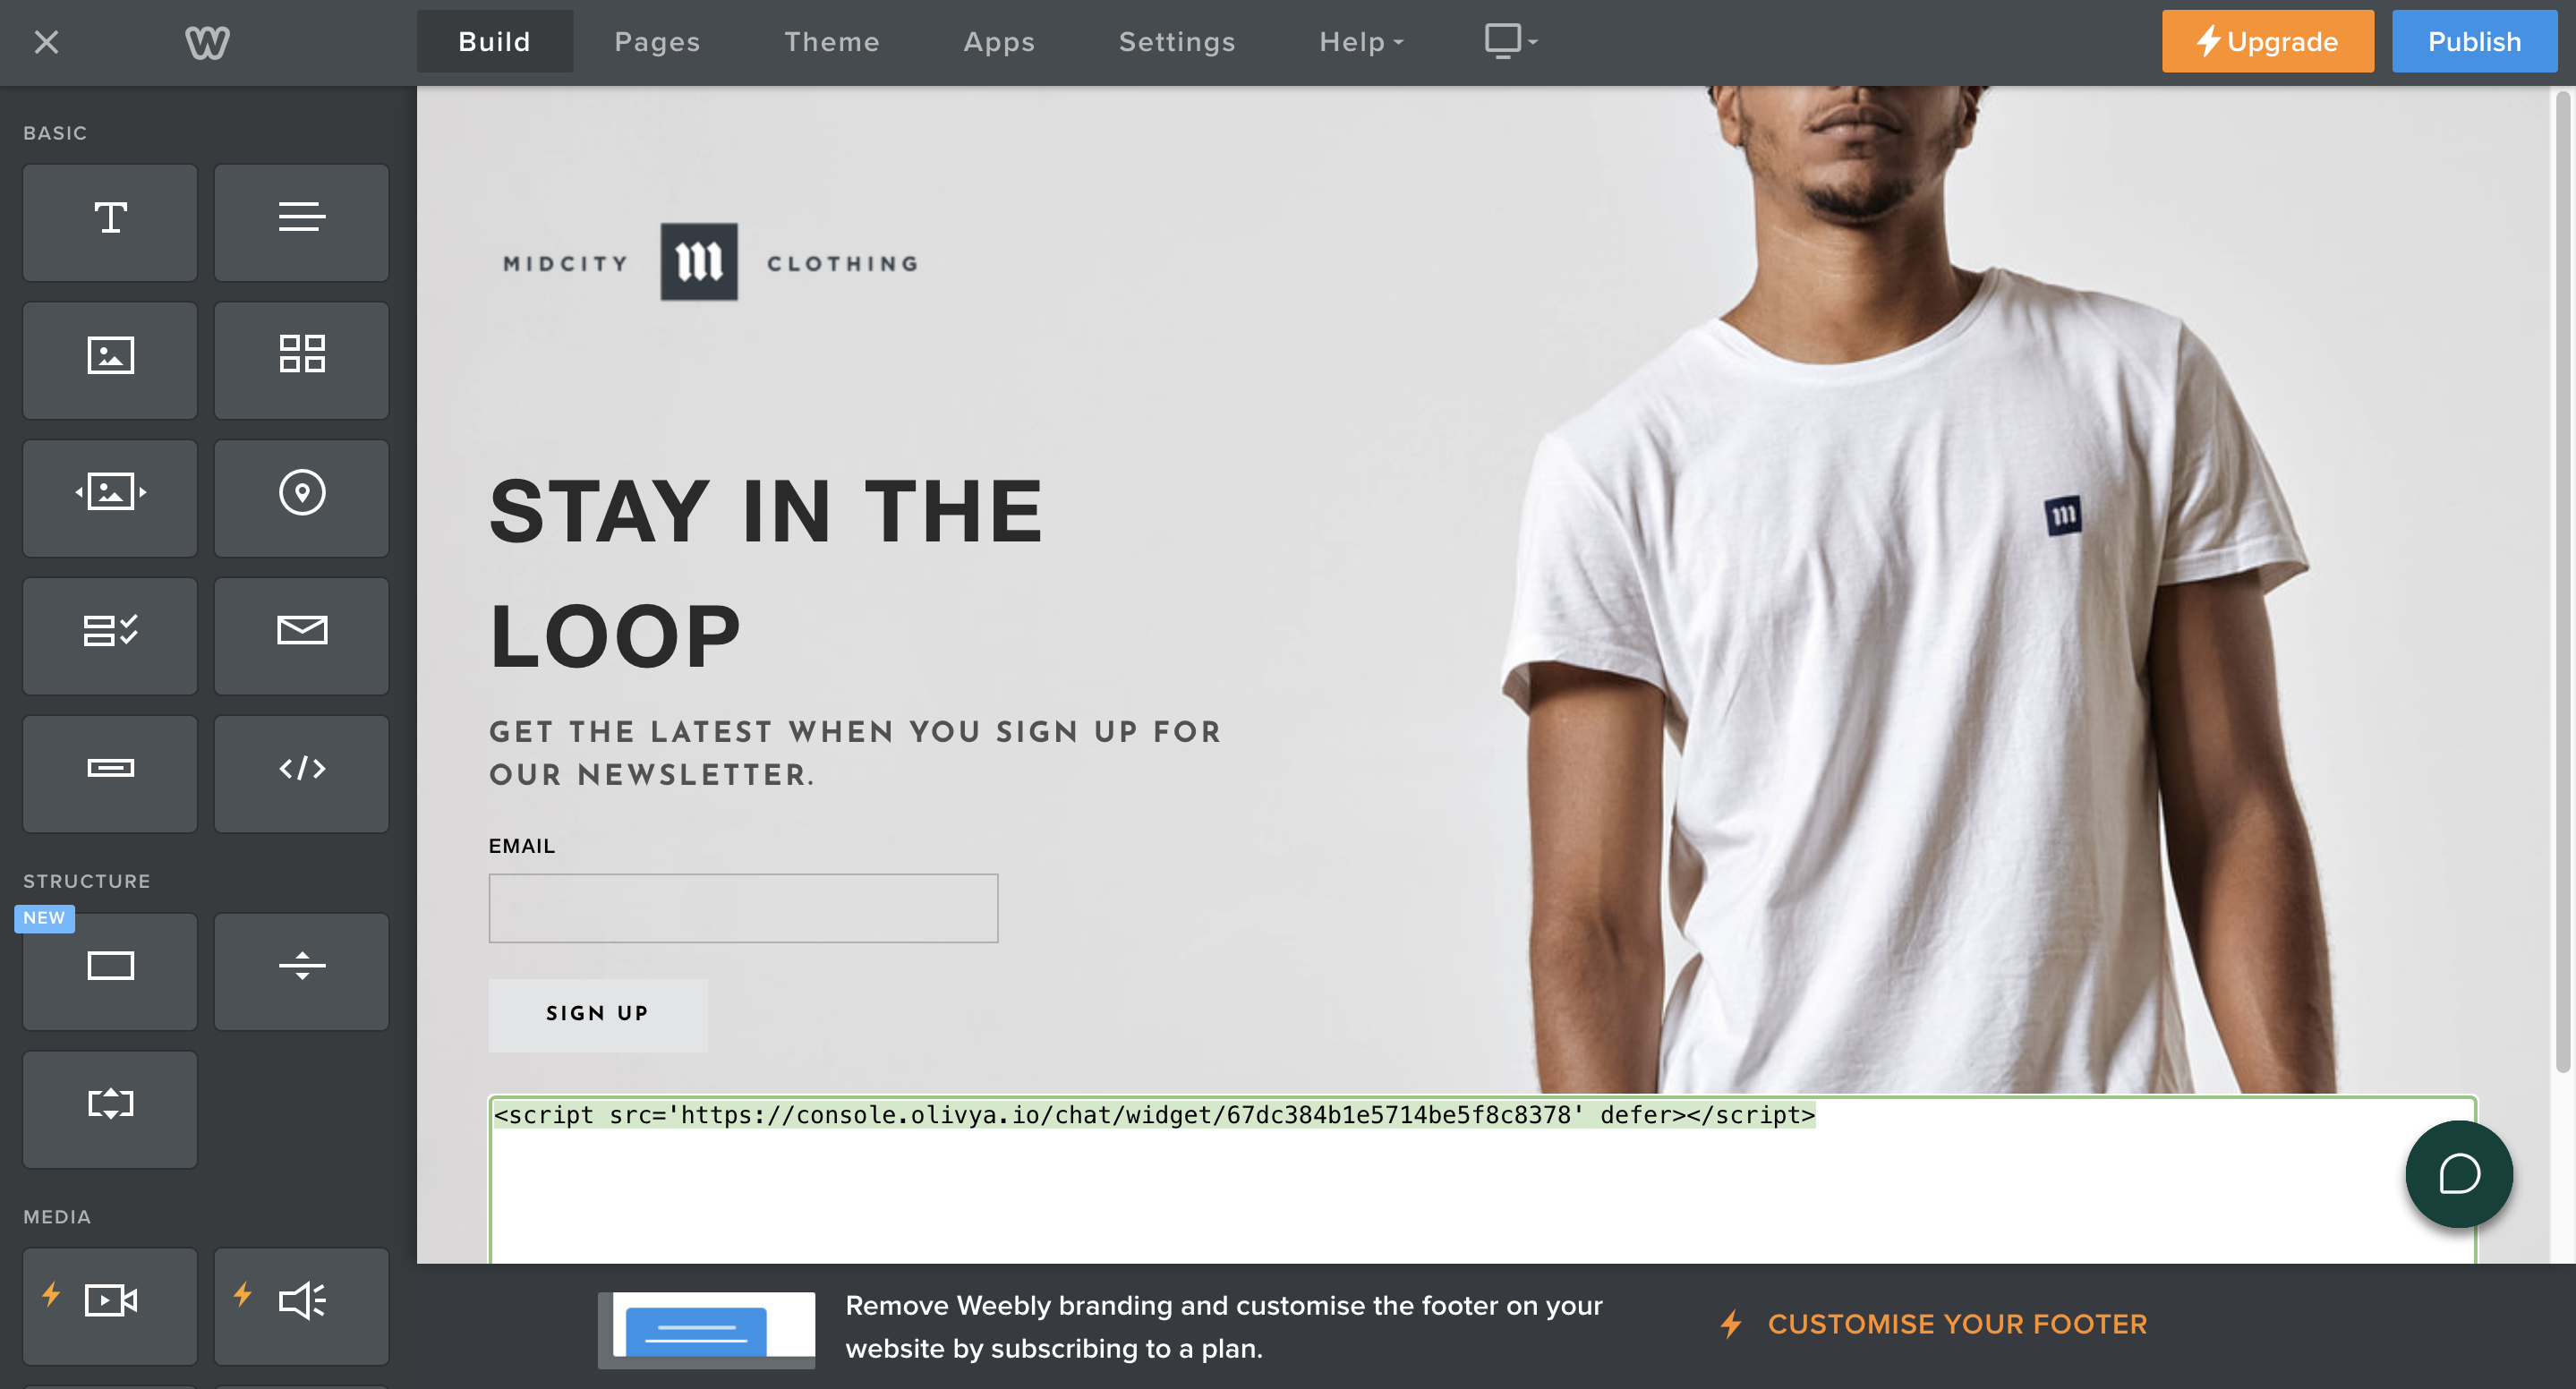Open the device preview dropdown
This screenshot has height=1389, width=2576.
[1510, 42]
